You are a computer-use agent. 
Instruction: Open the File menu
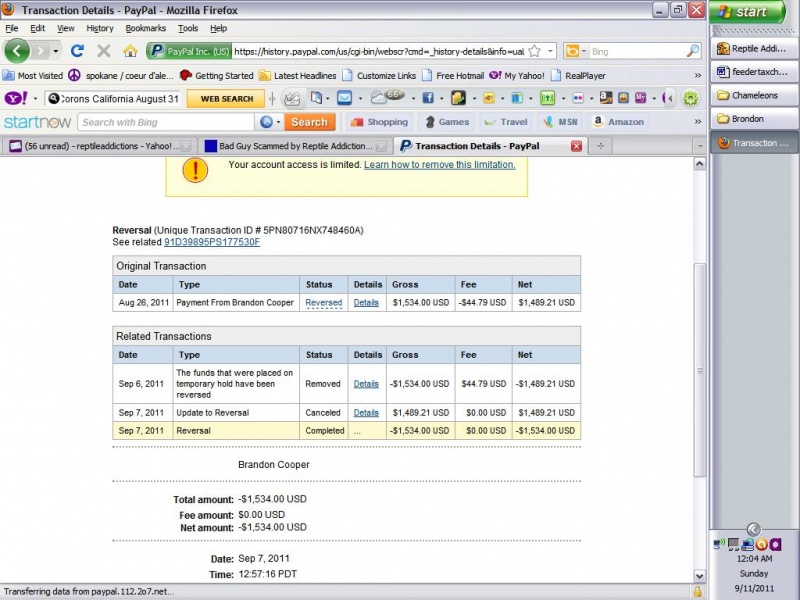tap(12, 28)
